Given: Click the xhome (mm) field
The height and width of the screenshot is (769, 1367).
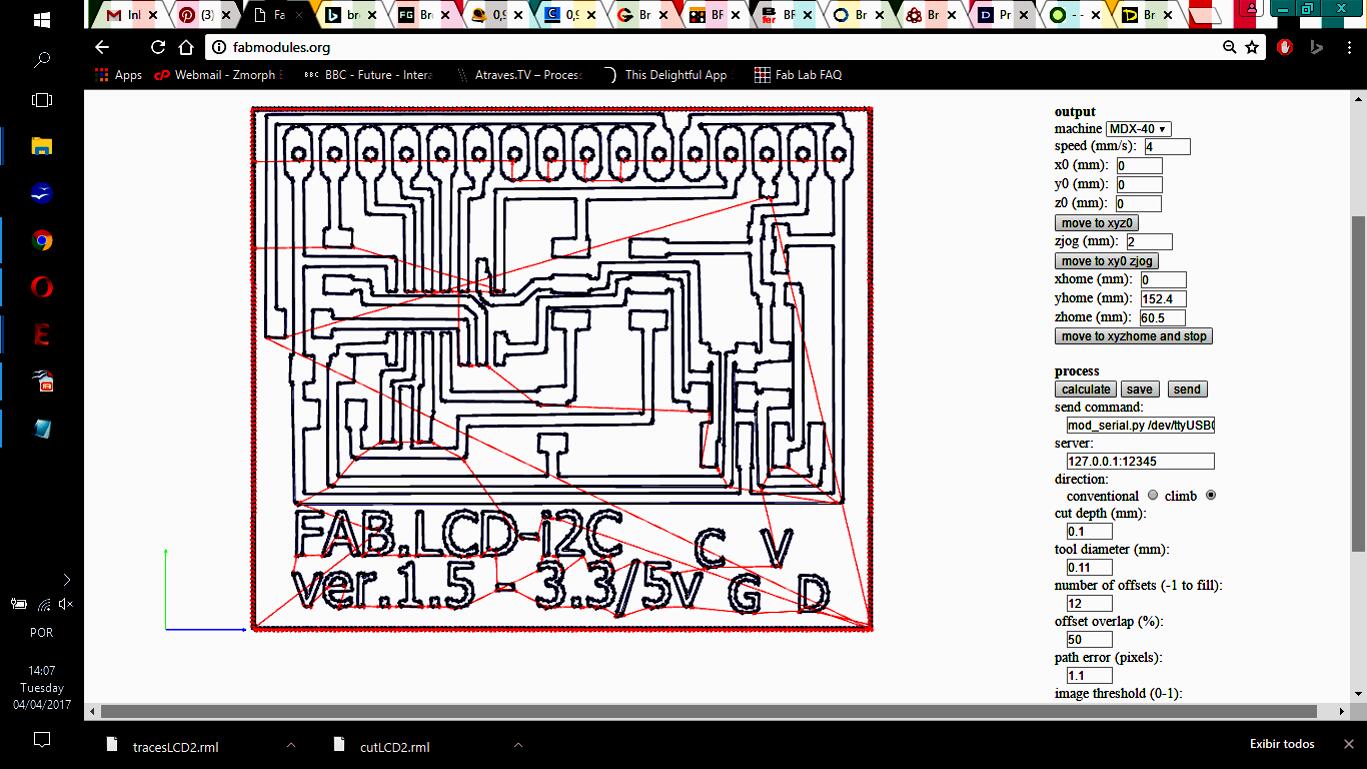Looking at the screenshot, I should [x=1163, y=280].
